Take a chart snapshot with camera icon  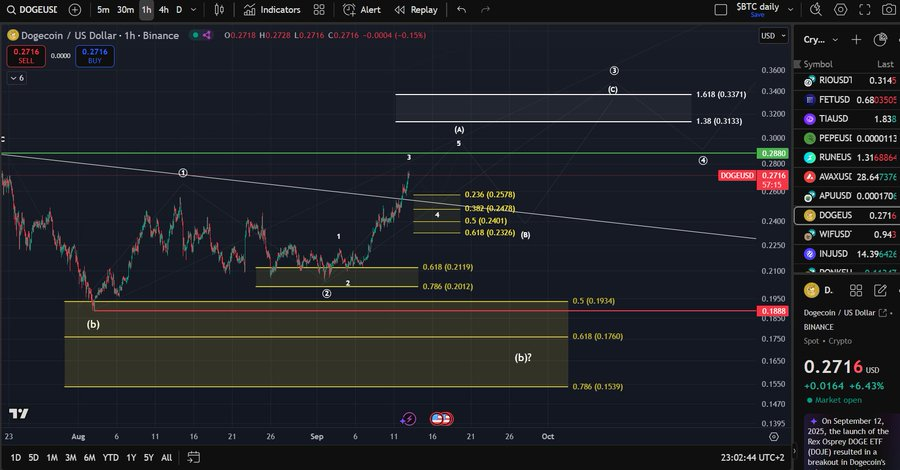click(x=888, y=10)
